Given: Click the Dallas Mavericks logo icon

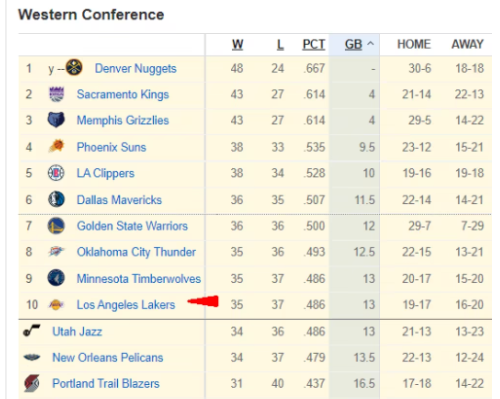Looking at the screenshot, I should pyautogui.click(x=56, y=199).
